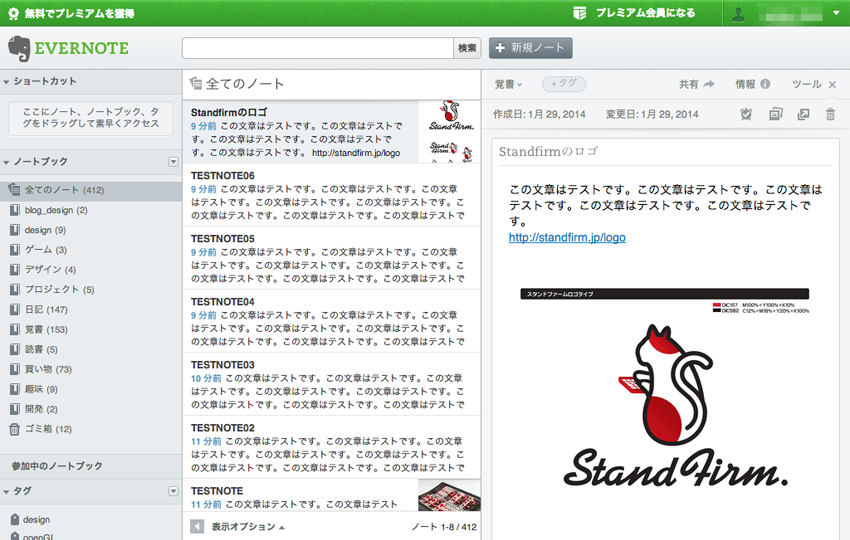The width and height of the screenshot is (850, 540).
Task: Collapse the ノートブック section triangle
Action: tap(7, 162)
